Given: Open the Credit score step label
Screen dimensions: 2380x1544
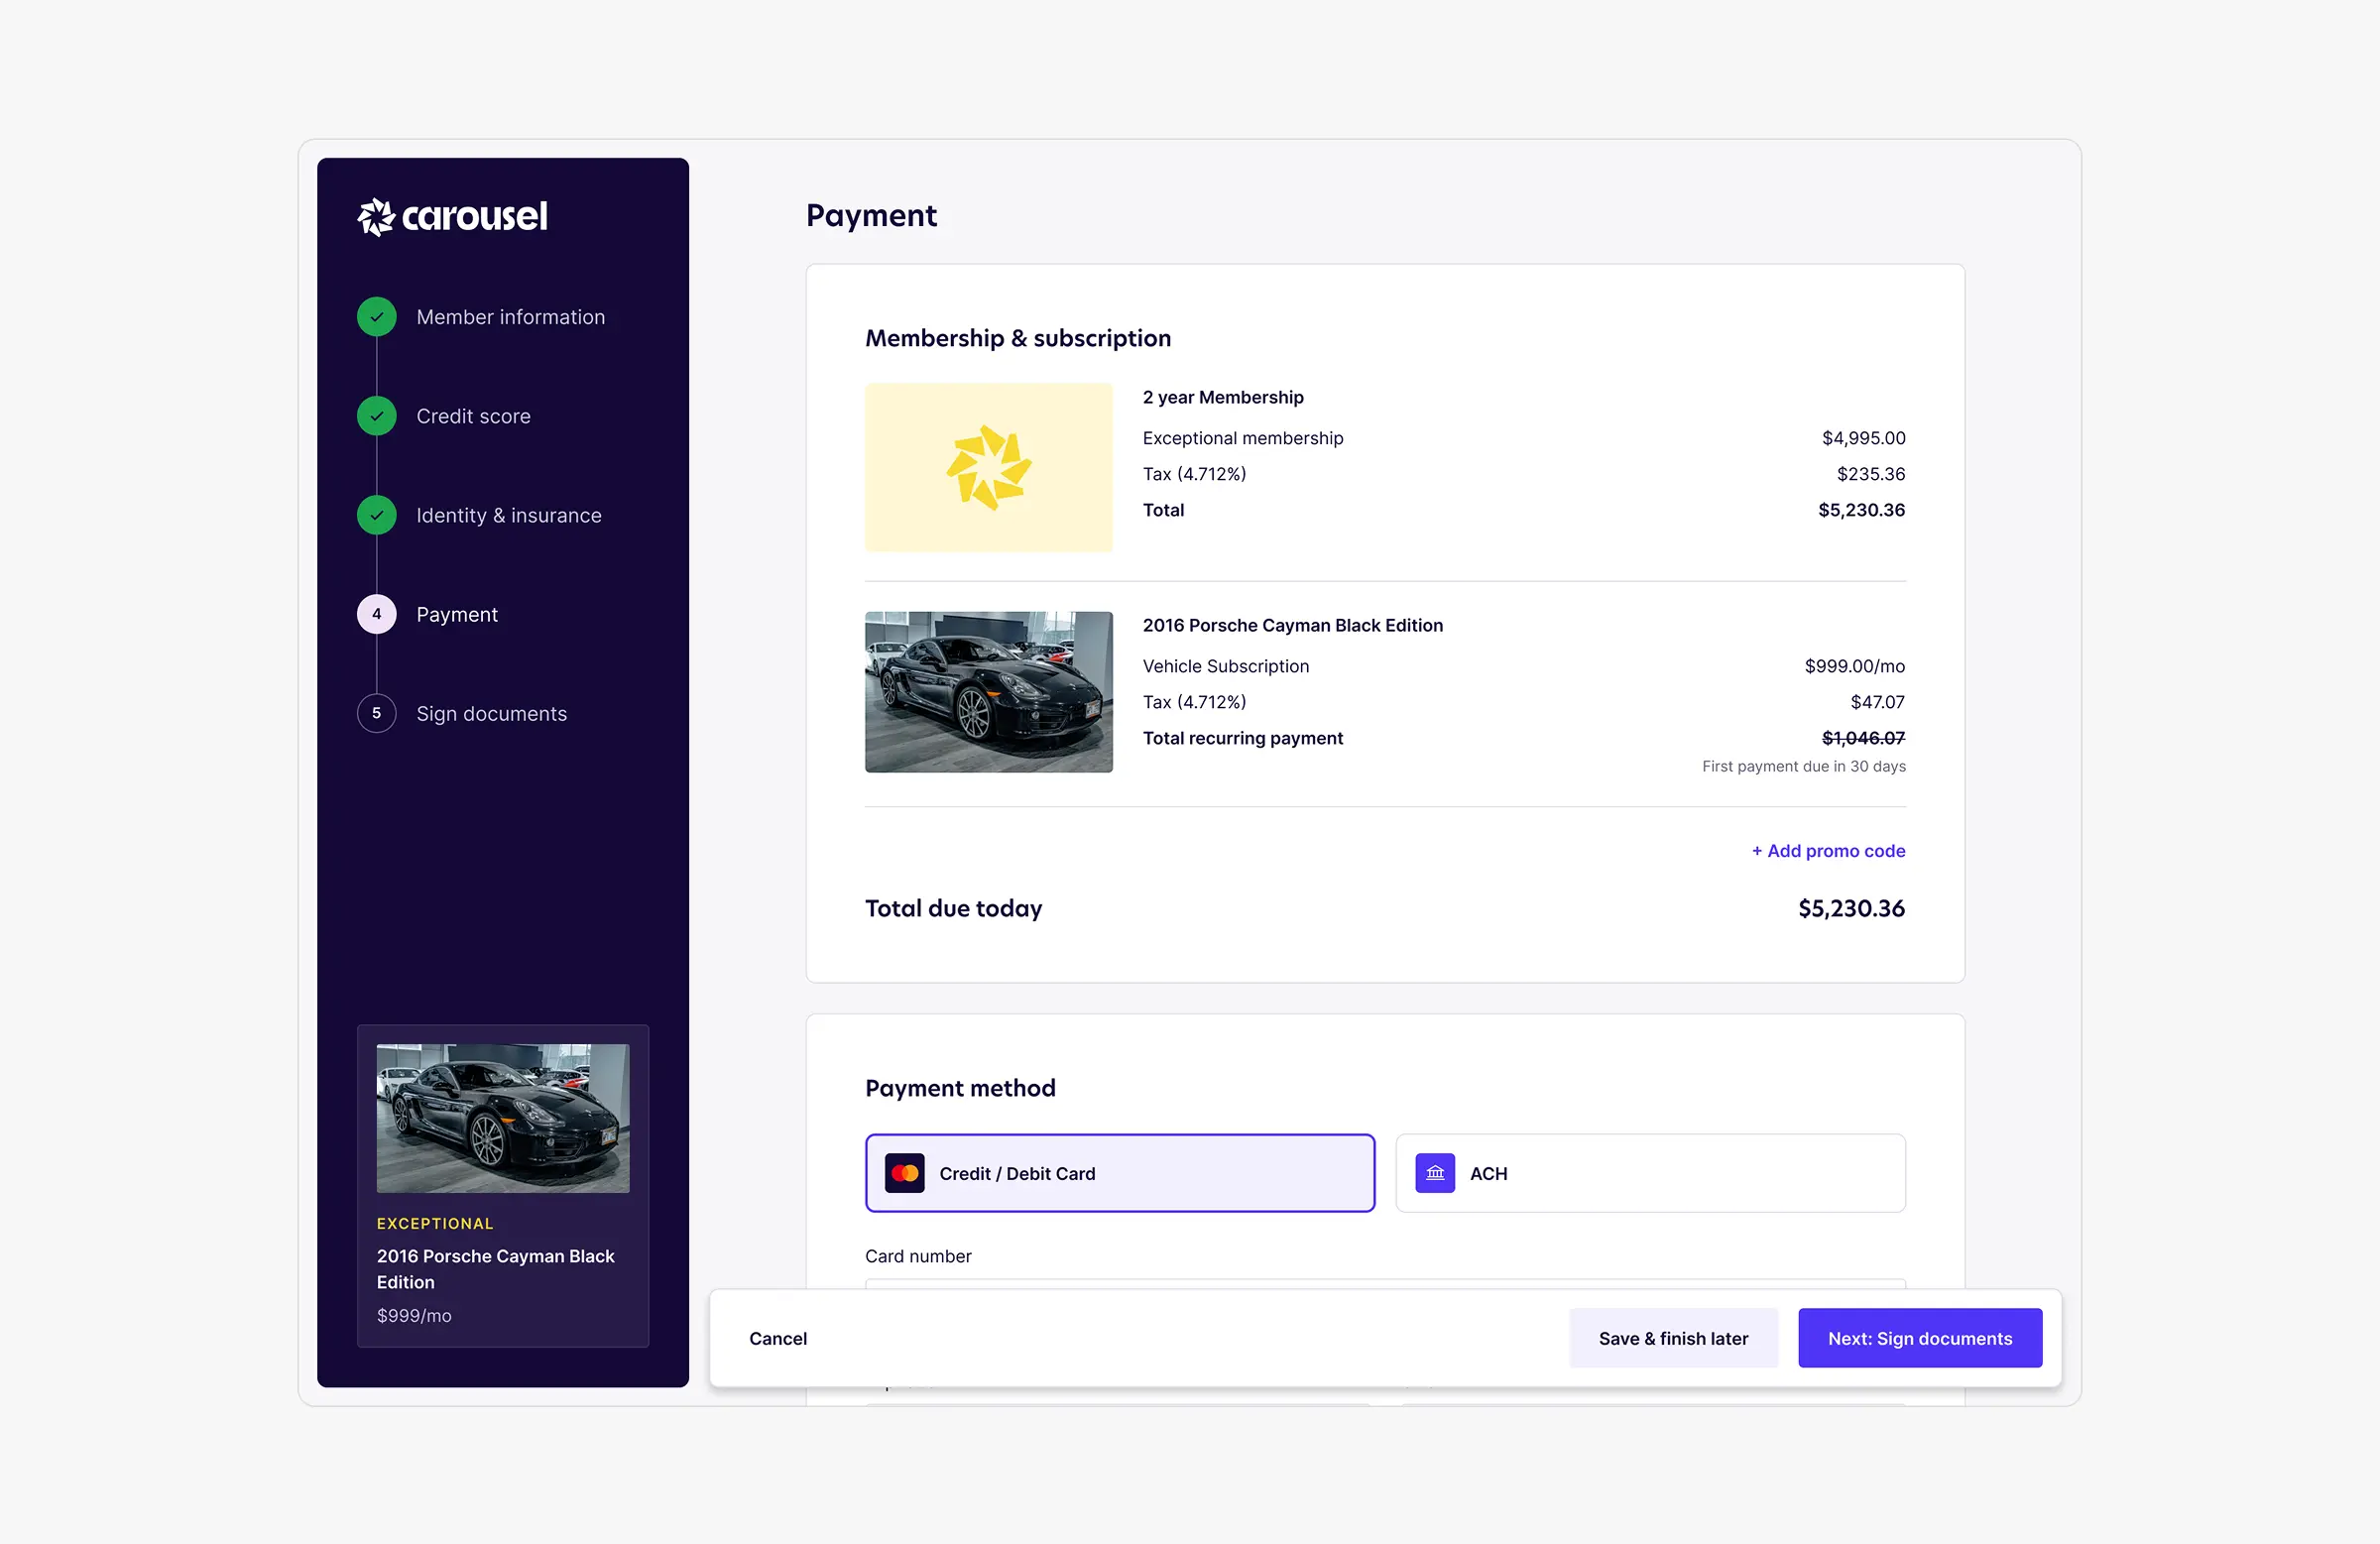Looking at the screenshot, I should [x=473, y=416].
